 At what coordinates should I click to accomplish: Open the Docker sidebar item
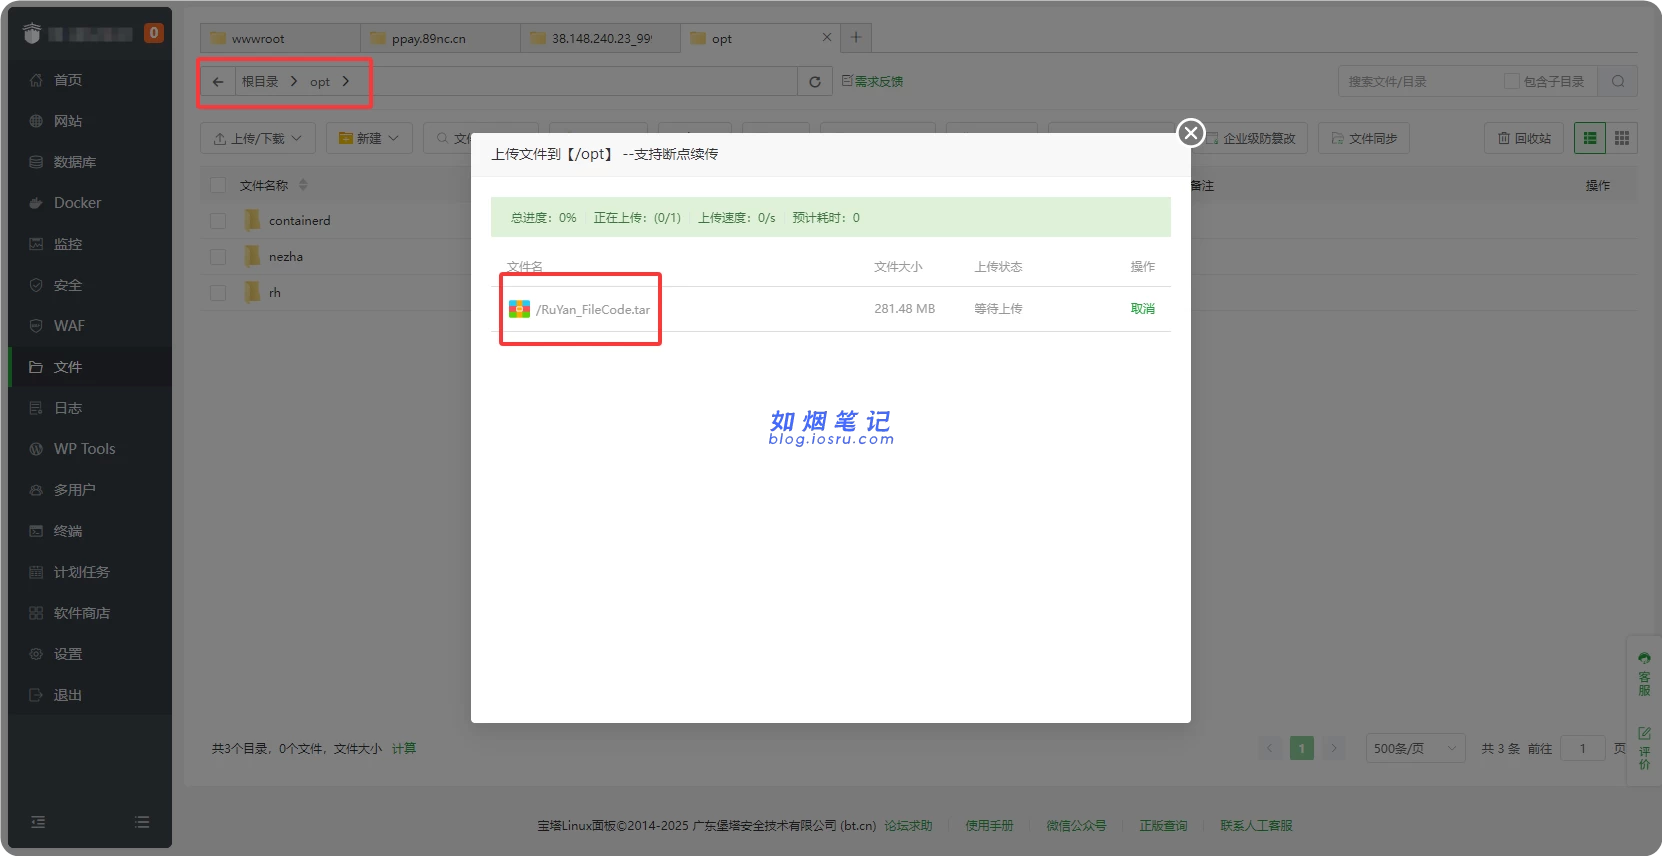tap(90, 203)
